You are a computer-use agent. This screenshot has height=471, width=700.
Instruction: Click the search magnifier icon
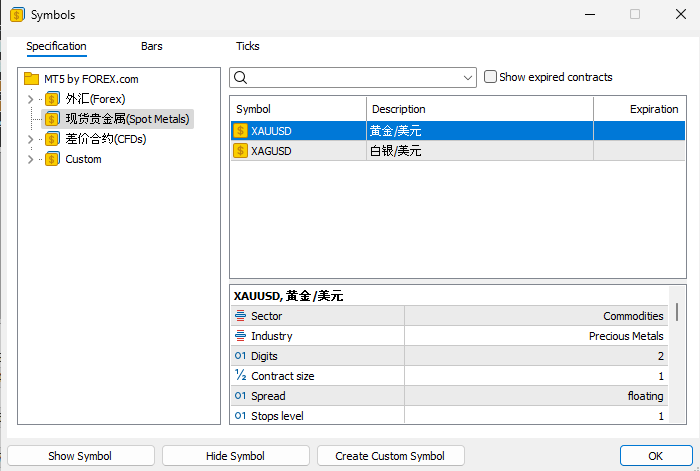tap(240, 77)
